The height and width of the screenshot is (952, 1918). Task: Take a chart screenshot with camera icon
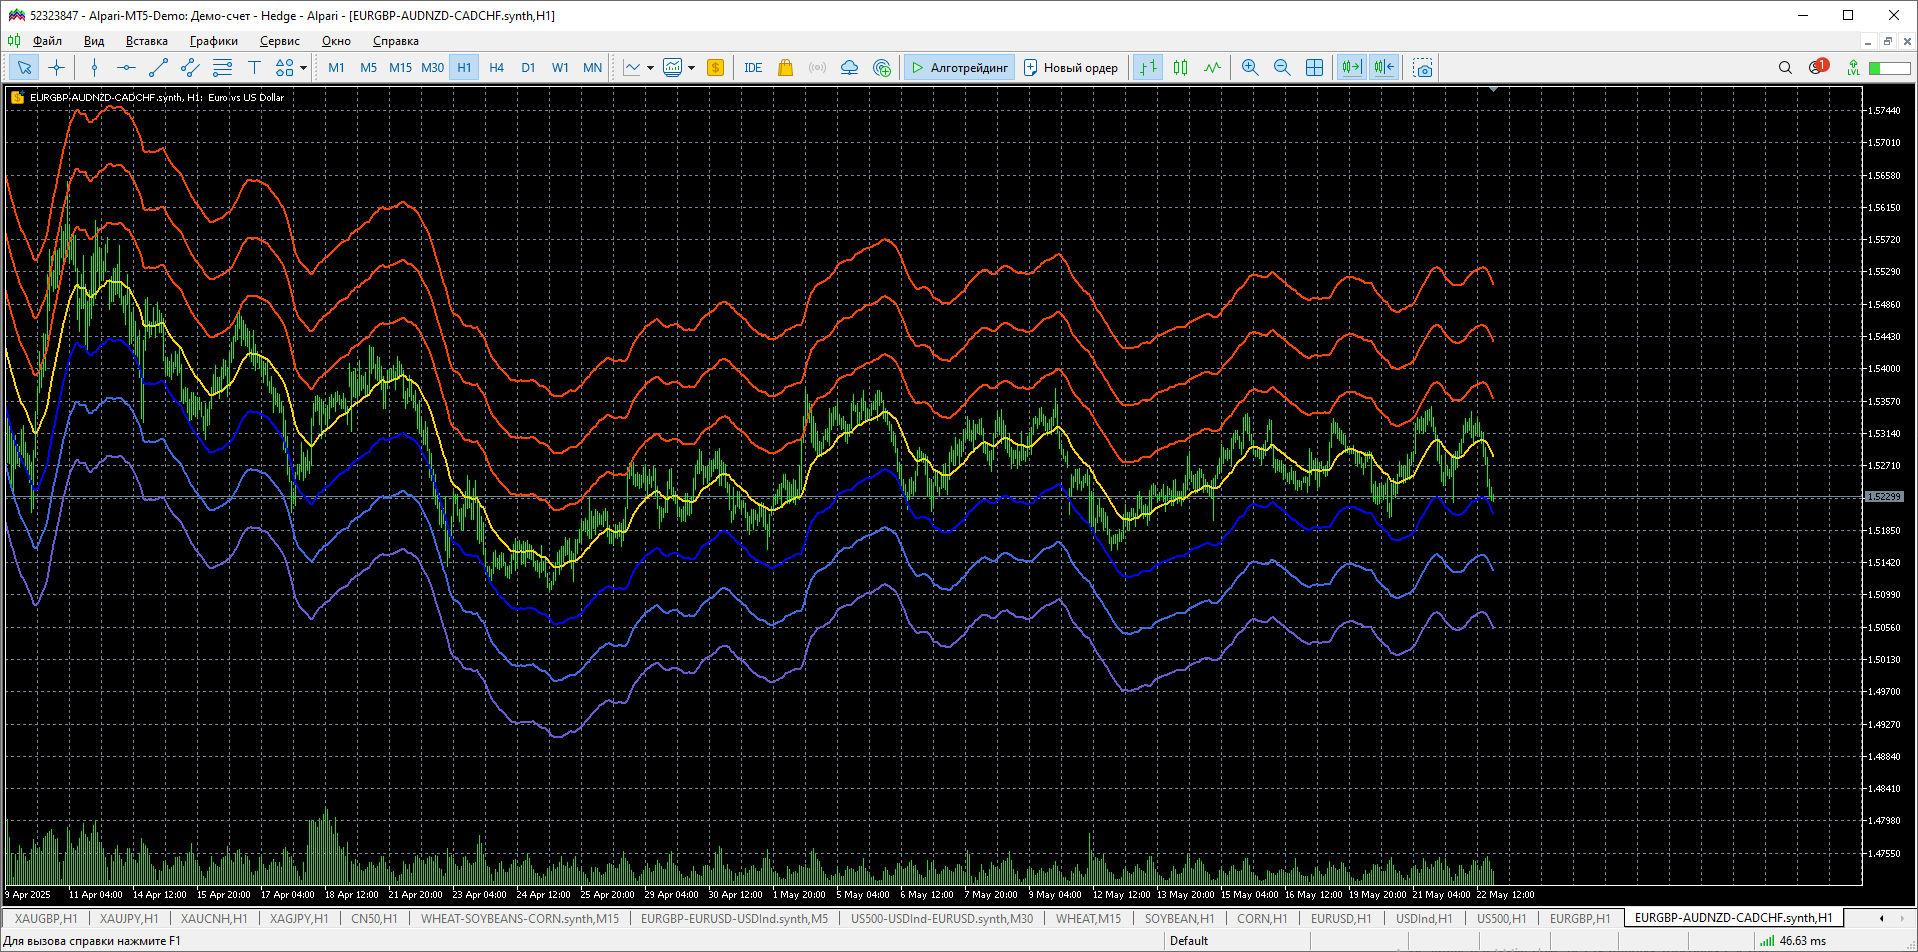pyautogui.click(x=1422, y=68)
